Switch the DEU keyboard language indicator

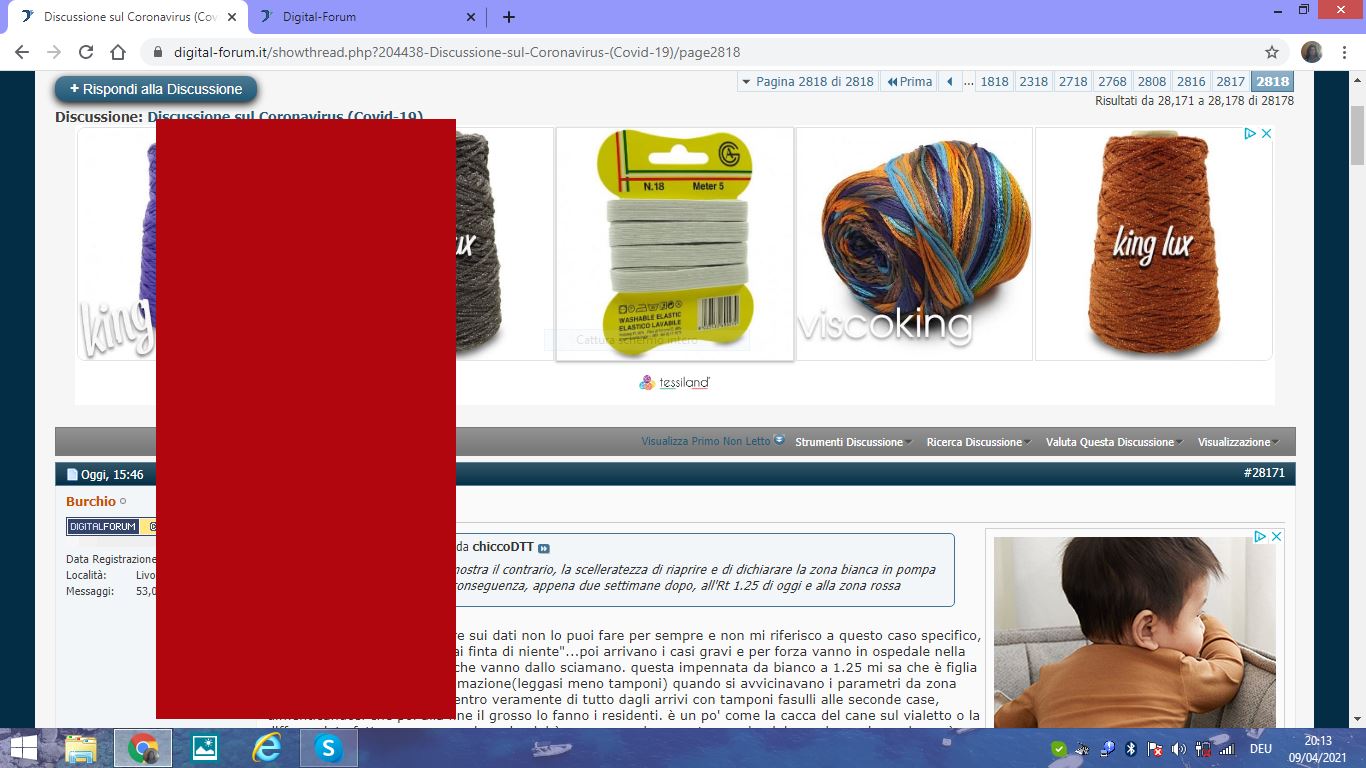[x=1261, y=748]
